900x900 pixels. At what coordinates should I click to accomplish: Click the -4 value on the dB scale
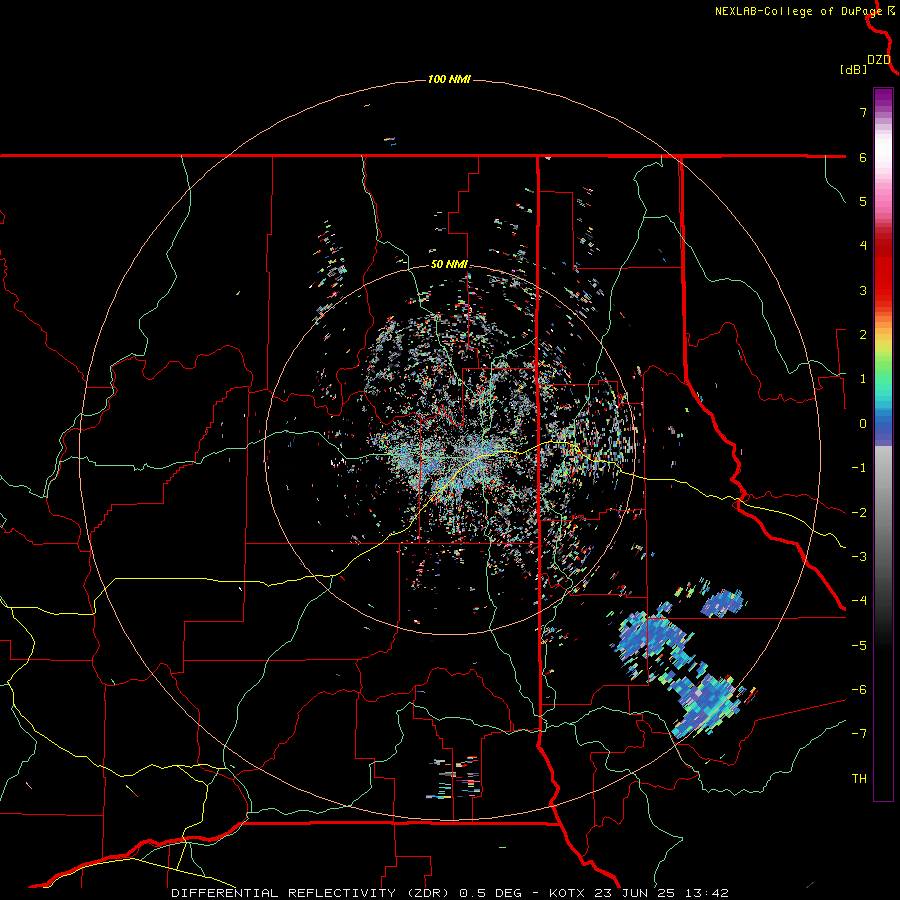point(859,601)
